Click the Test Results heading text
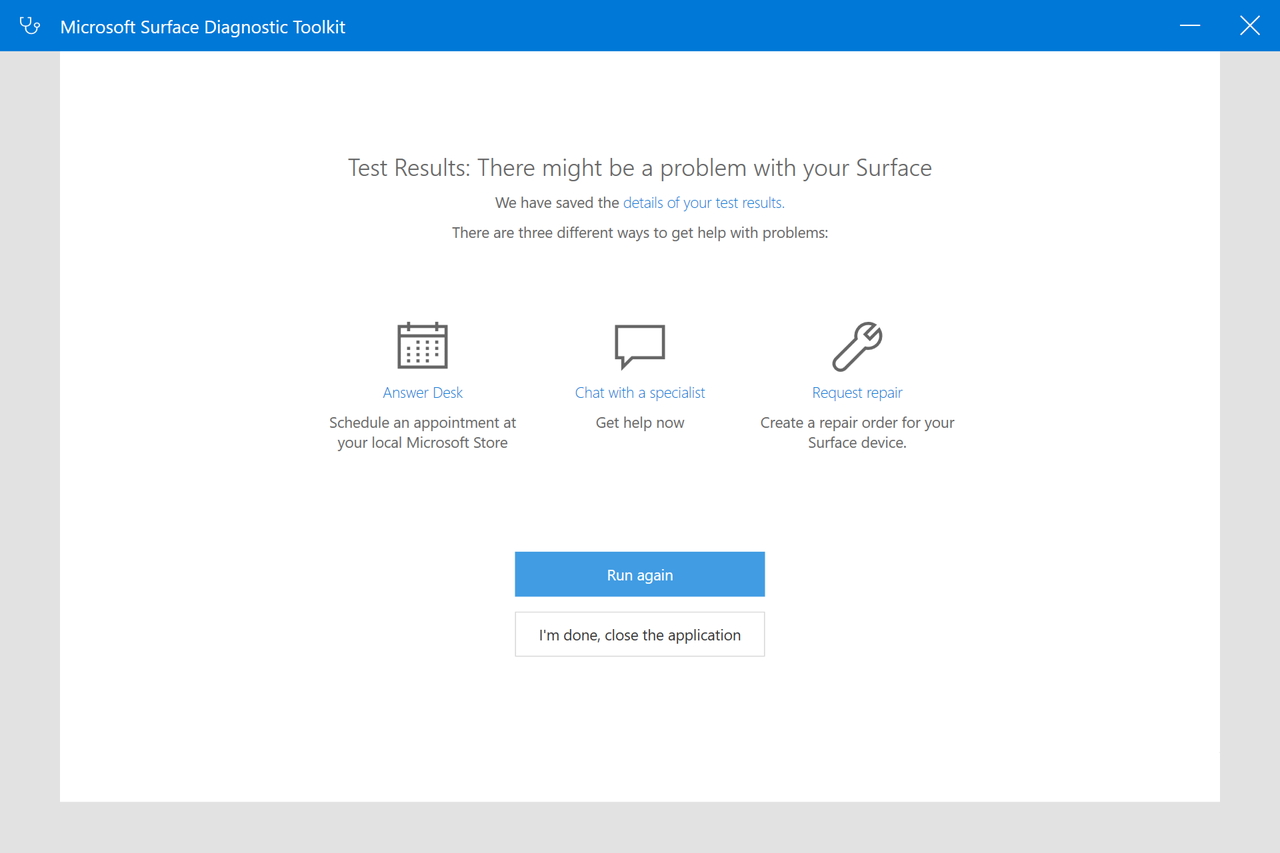This screenshot has height=853, width=1280. pos(640,168)
